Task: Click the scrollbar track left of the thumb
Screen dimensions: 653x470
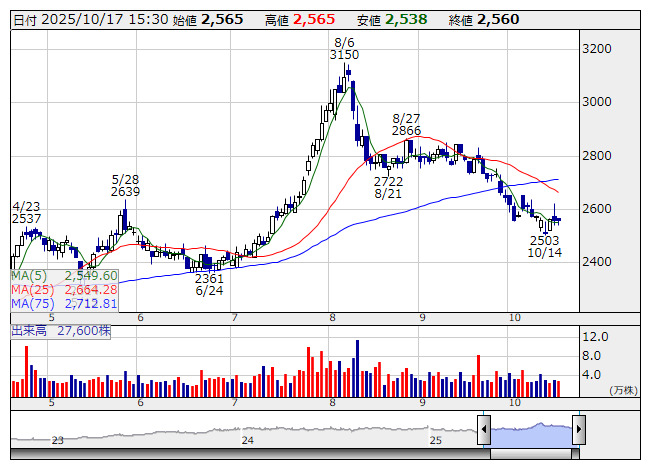Action: (x=250, y=454)
